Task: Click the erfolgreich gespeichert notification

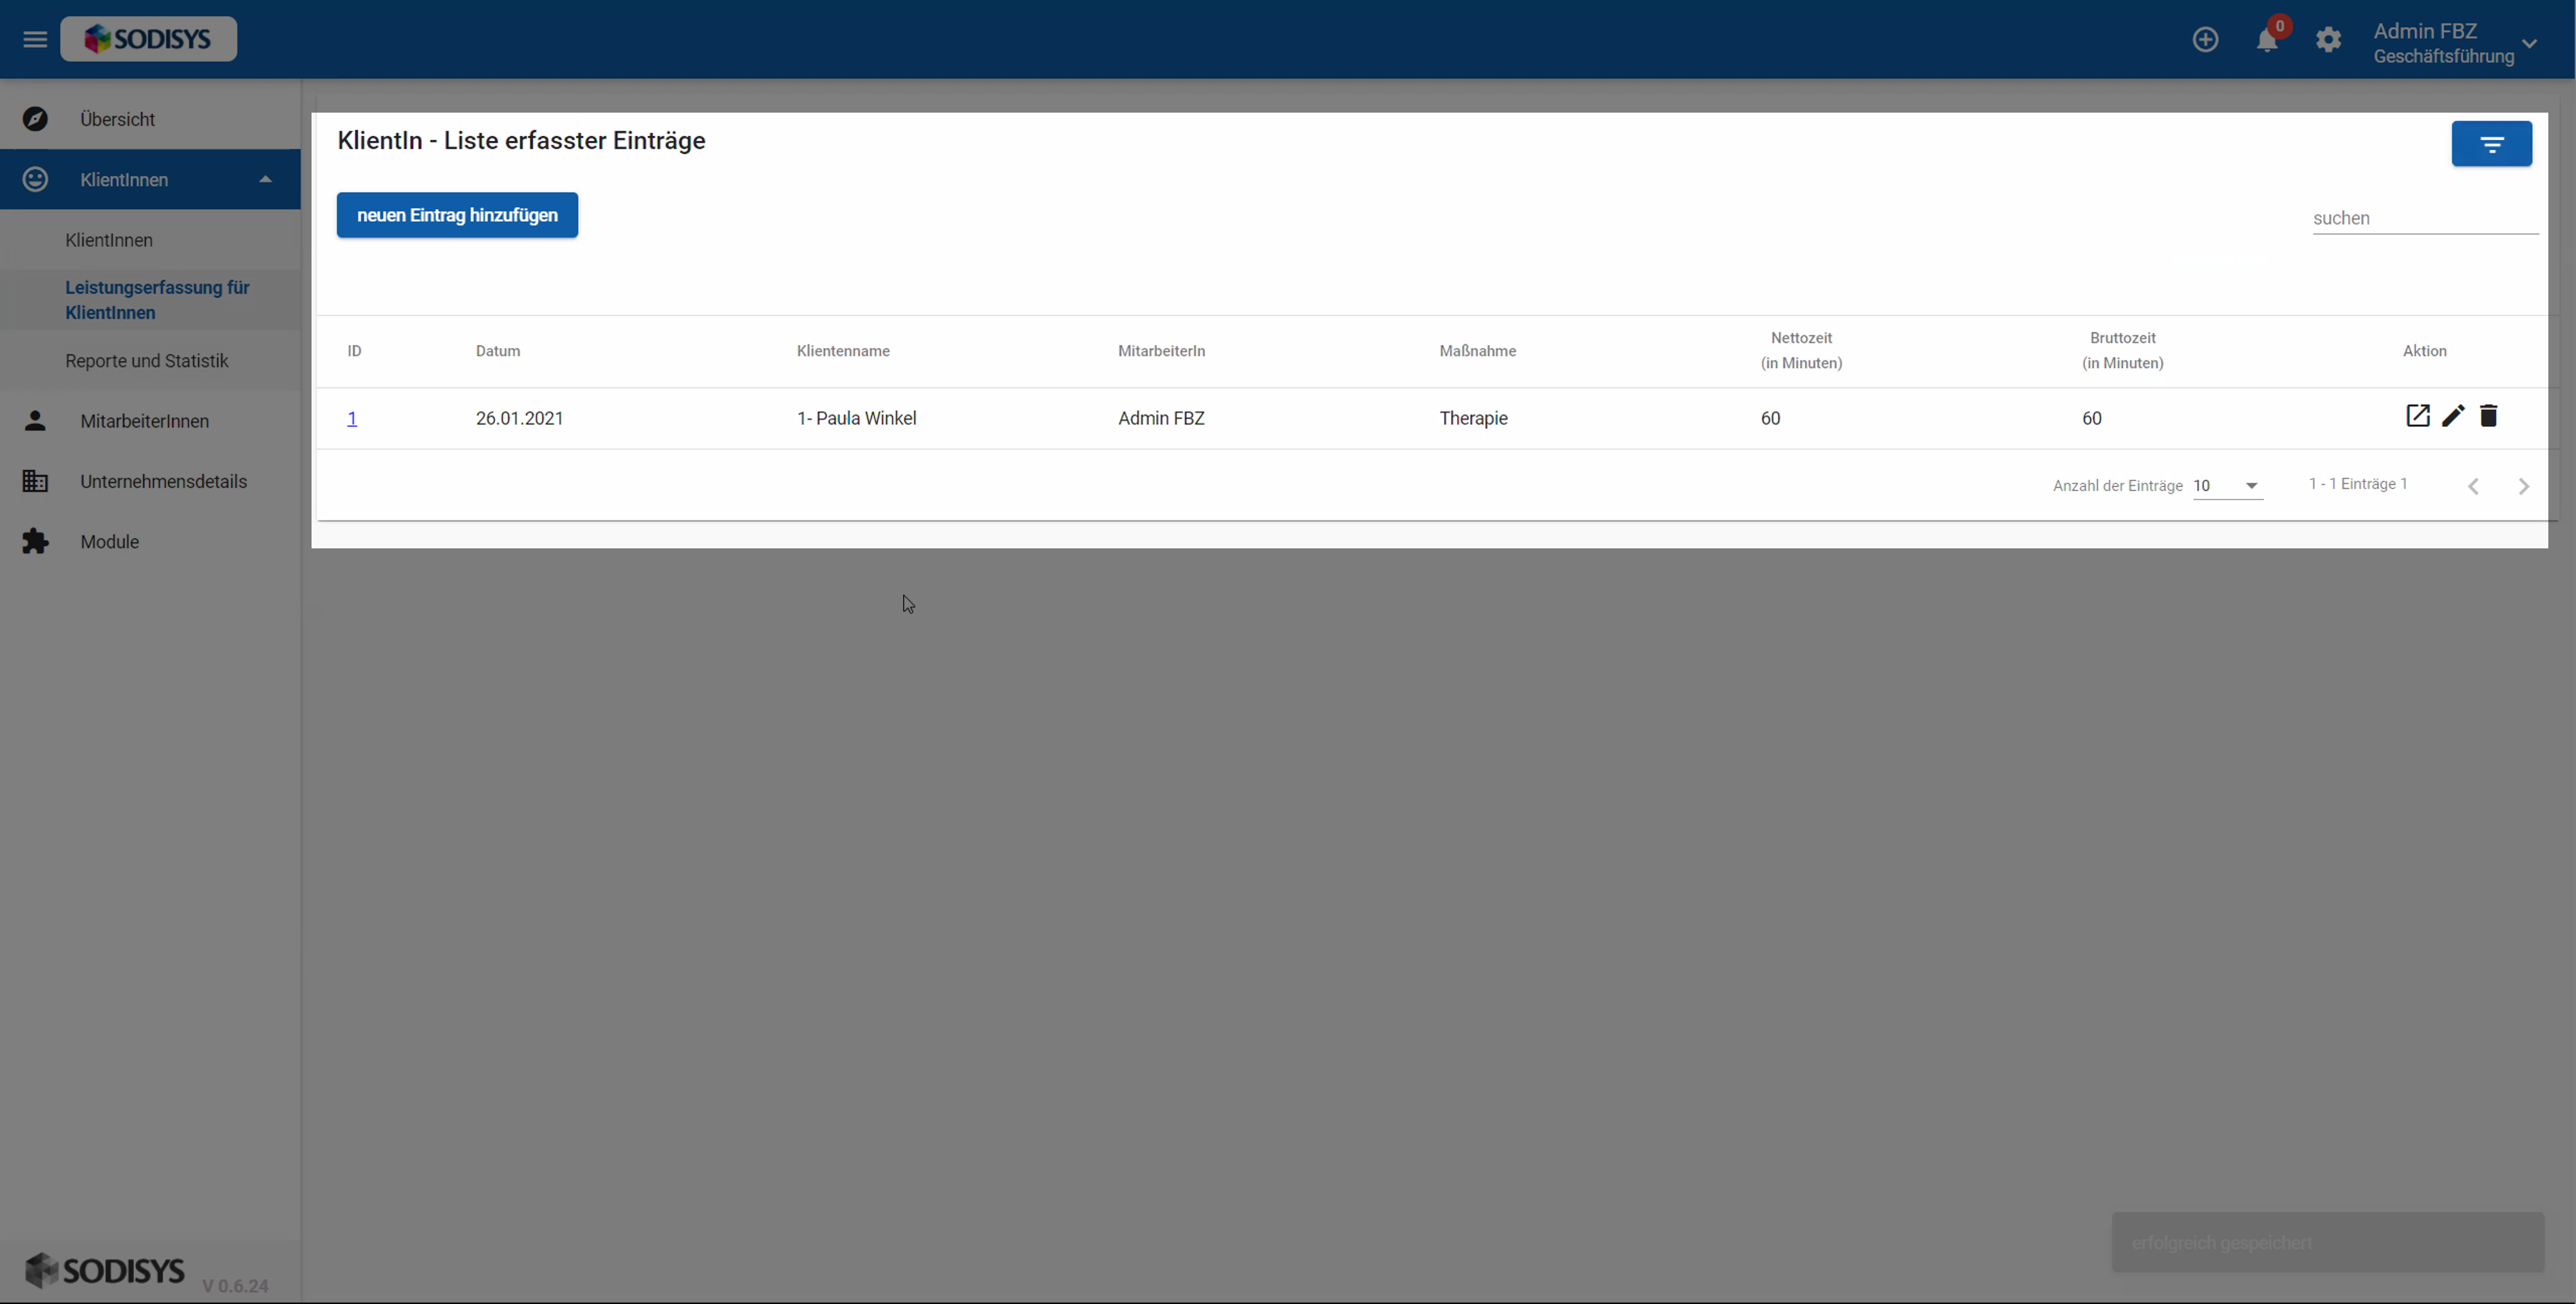Action: coord(2327,1243)
